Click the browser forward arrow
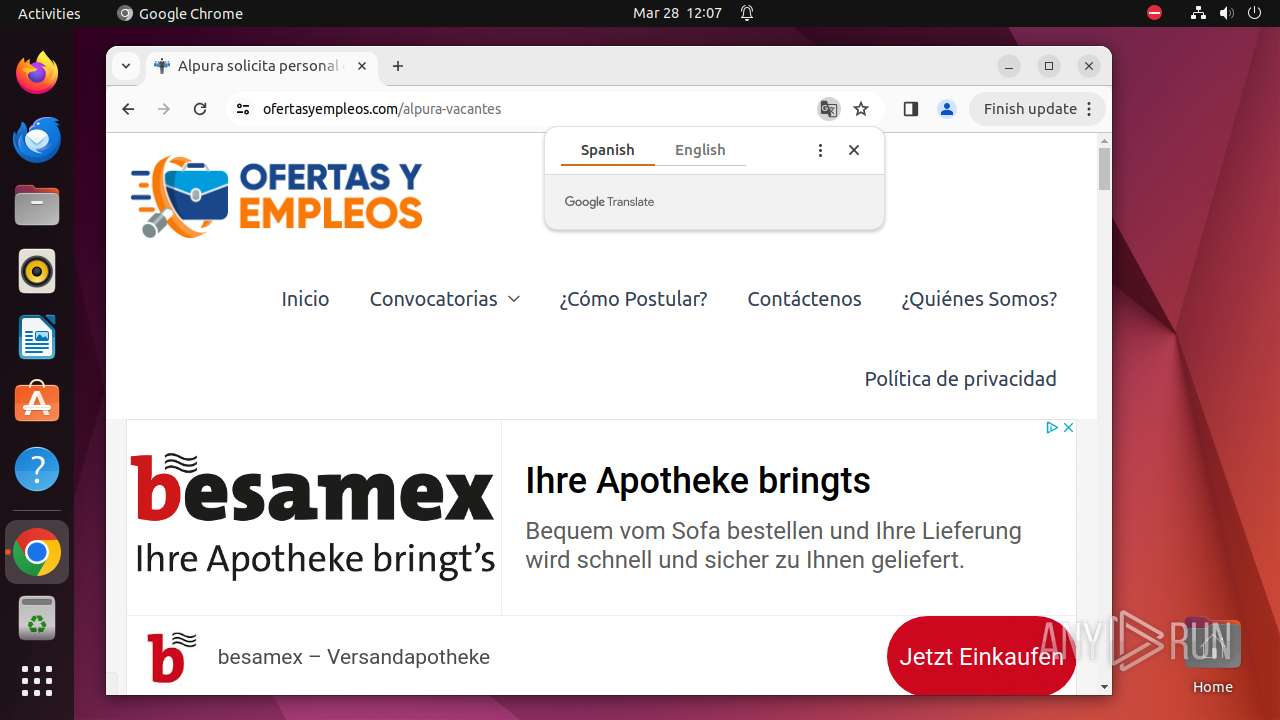The image size is (1280, 720). click(x=164, y=109)
